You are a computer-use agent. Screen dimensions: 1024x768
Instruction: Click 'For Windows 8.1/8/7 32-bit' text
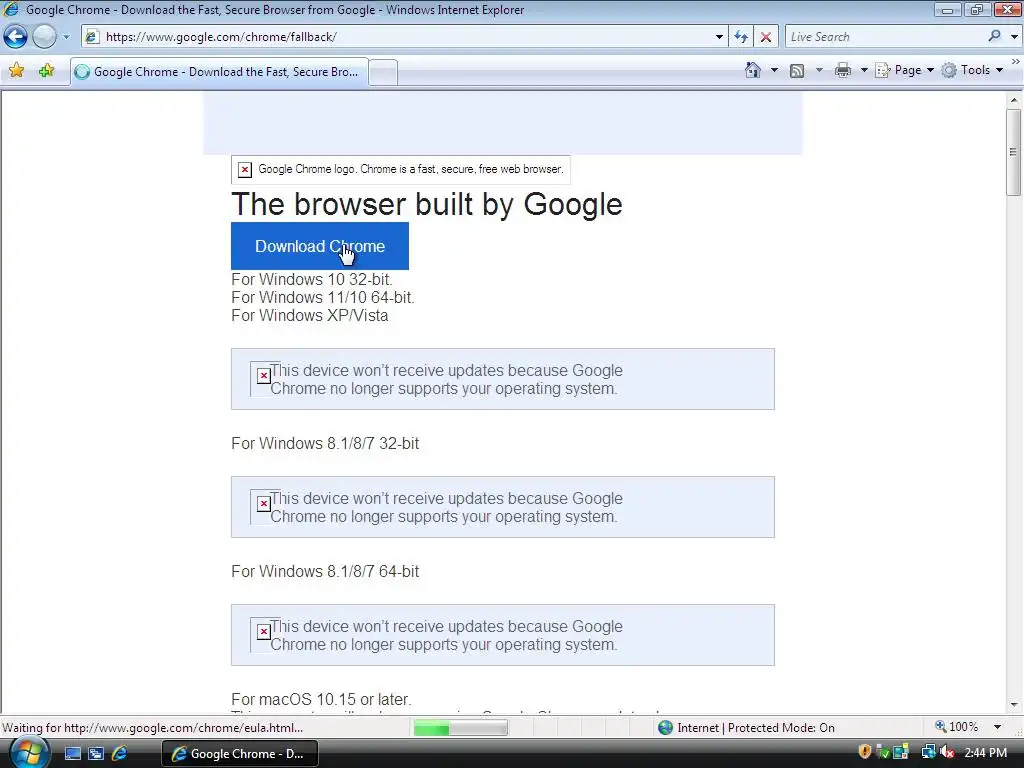(325, 443)
